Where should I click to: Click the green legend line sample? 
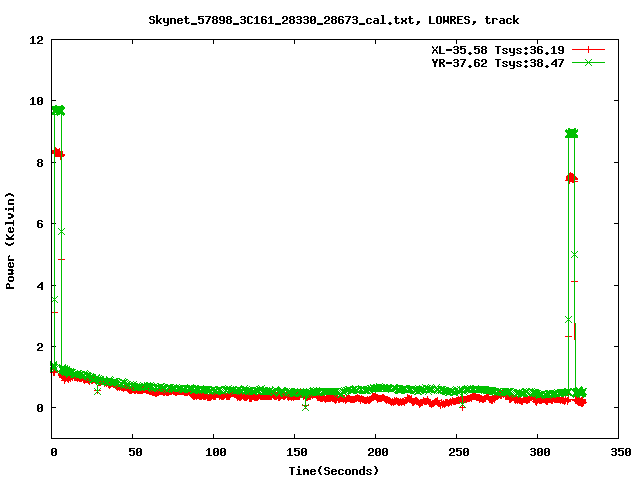(588, 62)
